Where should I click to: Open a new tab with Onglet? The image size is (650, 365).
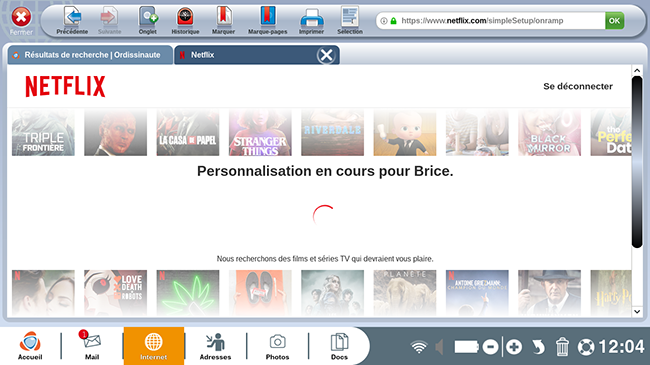148,20
